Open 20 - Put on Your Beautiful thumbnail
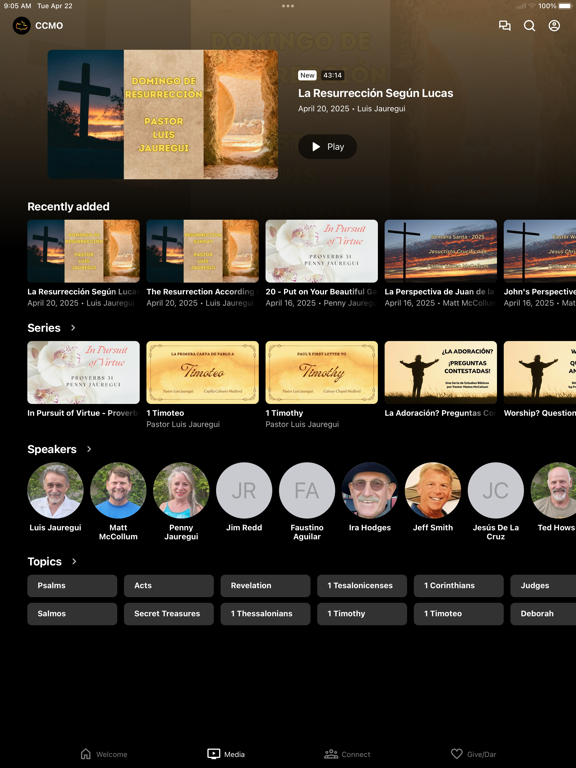Viewport: 576px width, 768px height. pos(321,251)
